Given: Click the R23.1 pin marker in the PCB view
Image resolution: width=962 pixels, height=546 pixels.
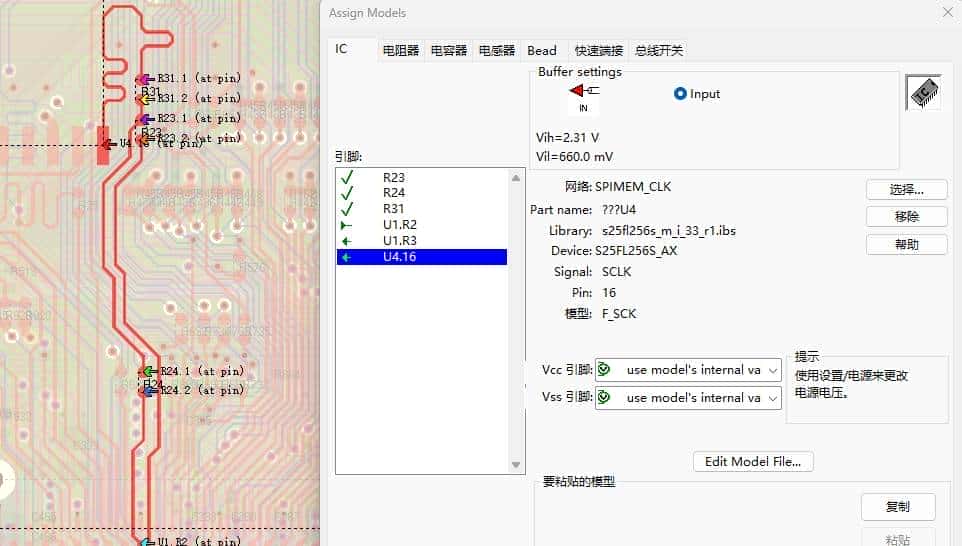Looking at the screenshot, I should [x=145, y=118].
